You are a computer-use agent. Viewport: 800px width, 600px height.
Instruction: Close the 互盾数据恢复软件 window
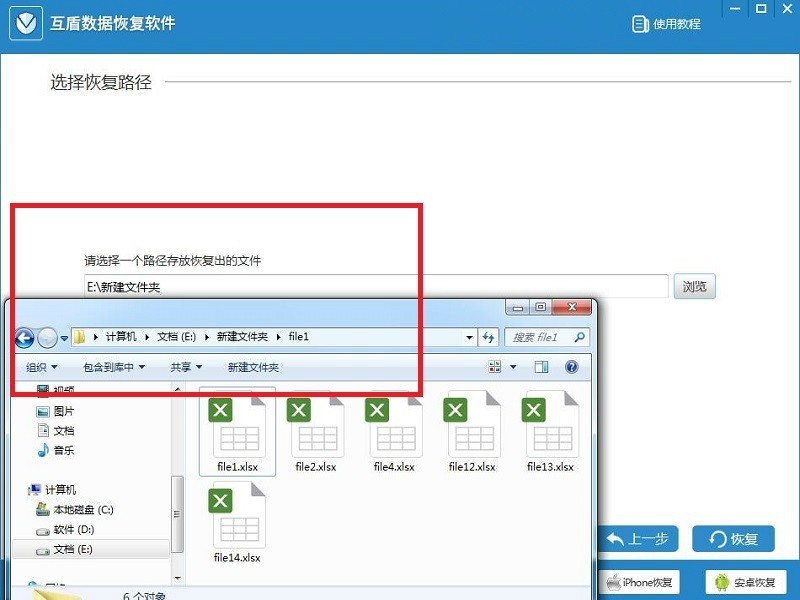click(787, 9)
